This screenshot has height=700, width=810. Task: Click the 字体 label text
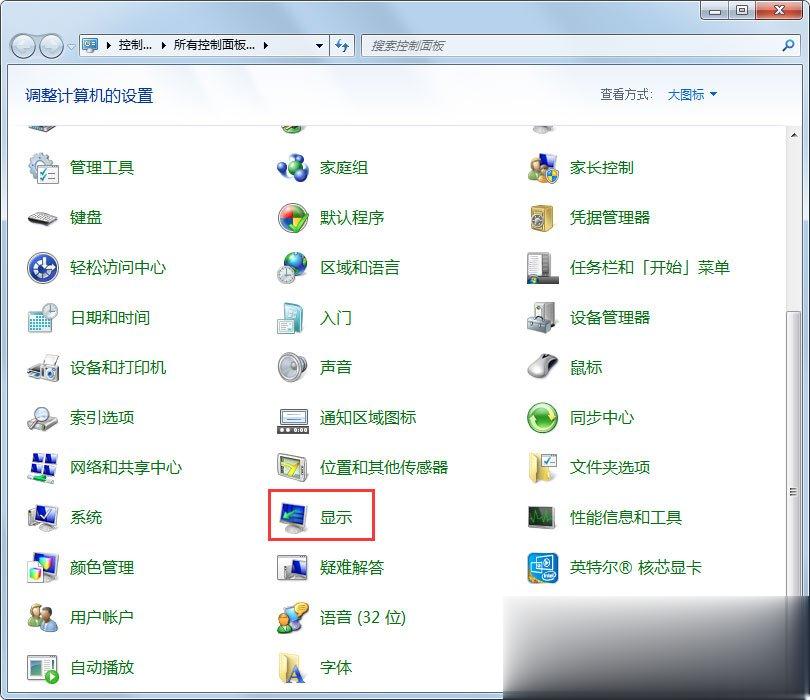[x=336, y=668]
